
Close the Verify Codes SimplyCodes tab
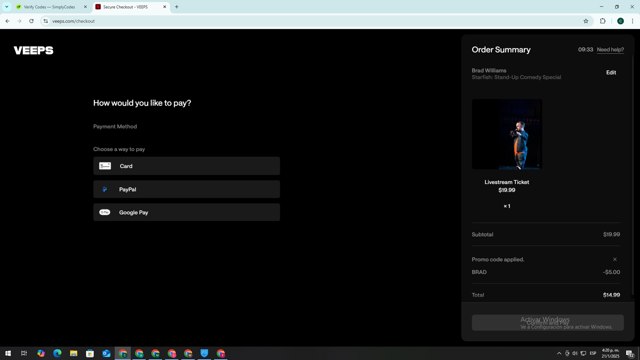[85, 7]
